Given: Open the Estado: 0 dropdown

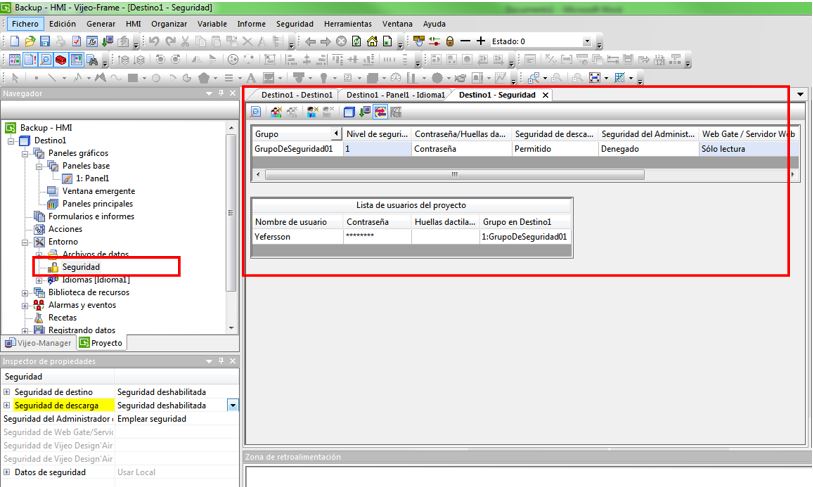Looking at the screenshot, I should [x=587, y=41].
